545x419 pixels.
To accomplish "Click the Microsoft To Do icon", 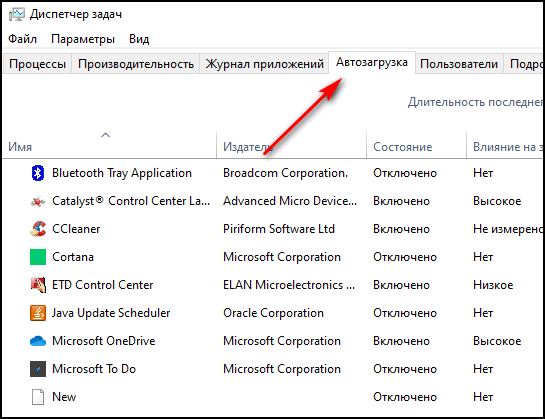I will tap(38, 369).
